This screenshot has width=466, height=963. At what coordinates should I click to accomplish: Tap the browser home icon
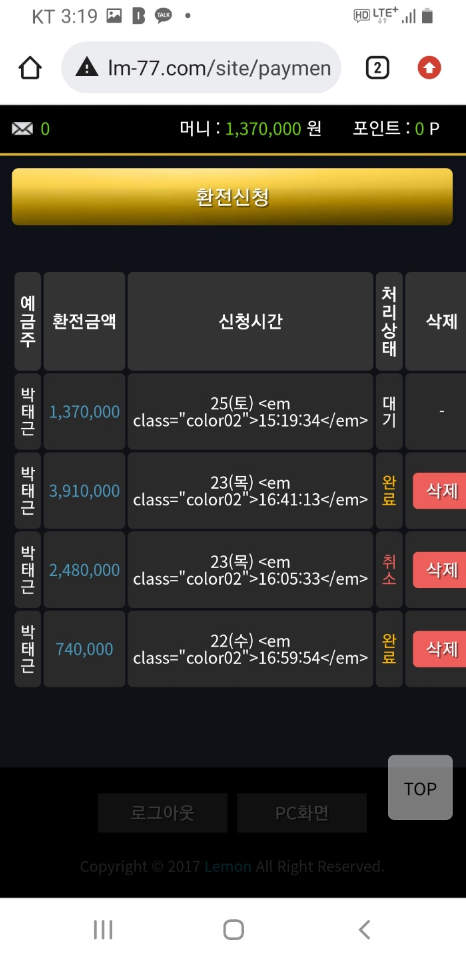(29, 68)
